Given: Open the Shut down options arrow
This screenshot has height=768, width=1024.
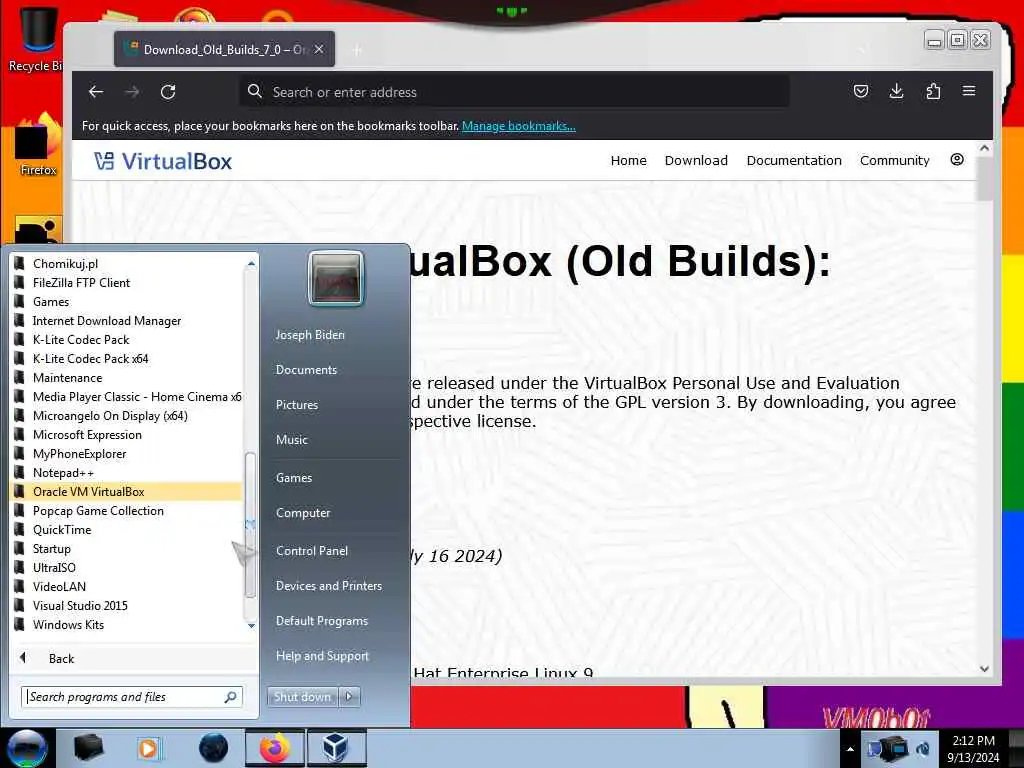Looking at the screenshot, I should click(349, 697).
